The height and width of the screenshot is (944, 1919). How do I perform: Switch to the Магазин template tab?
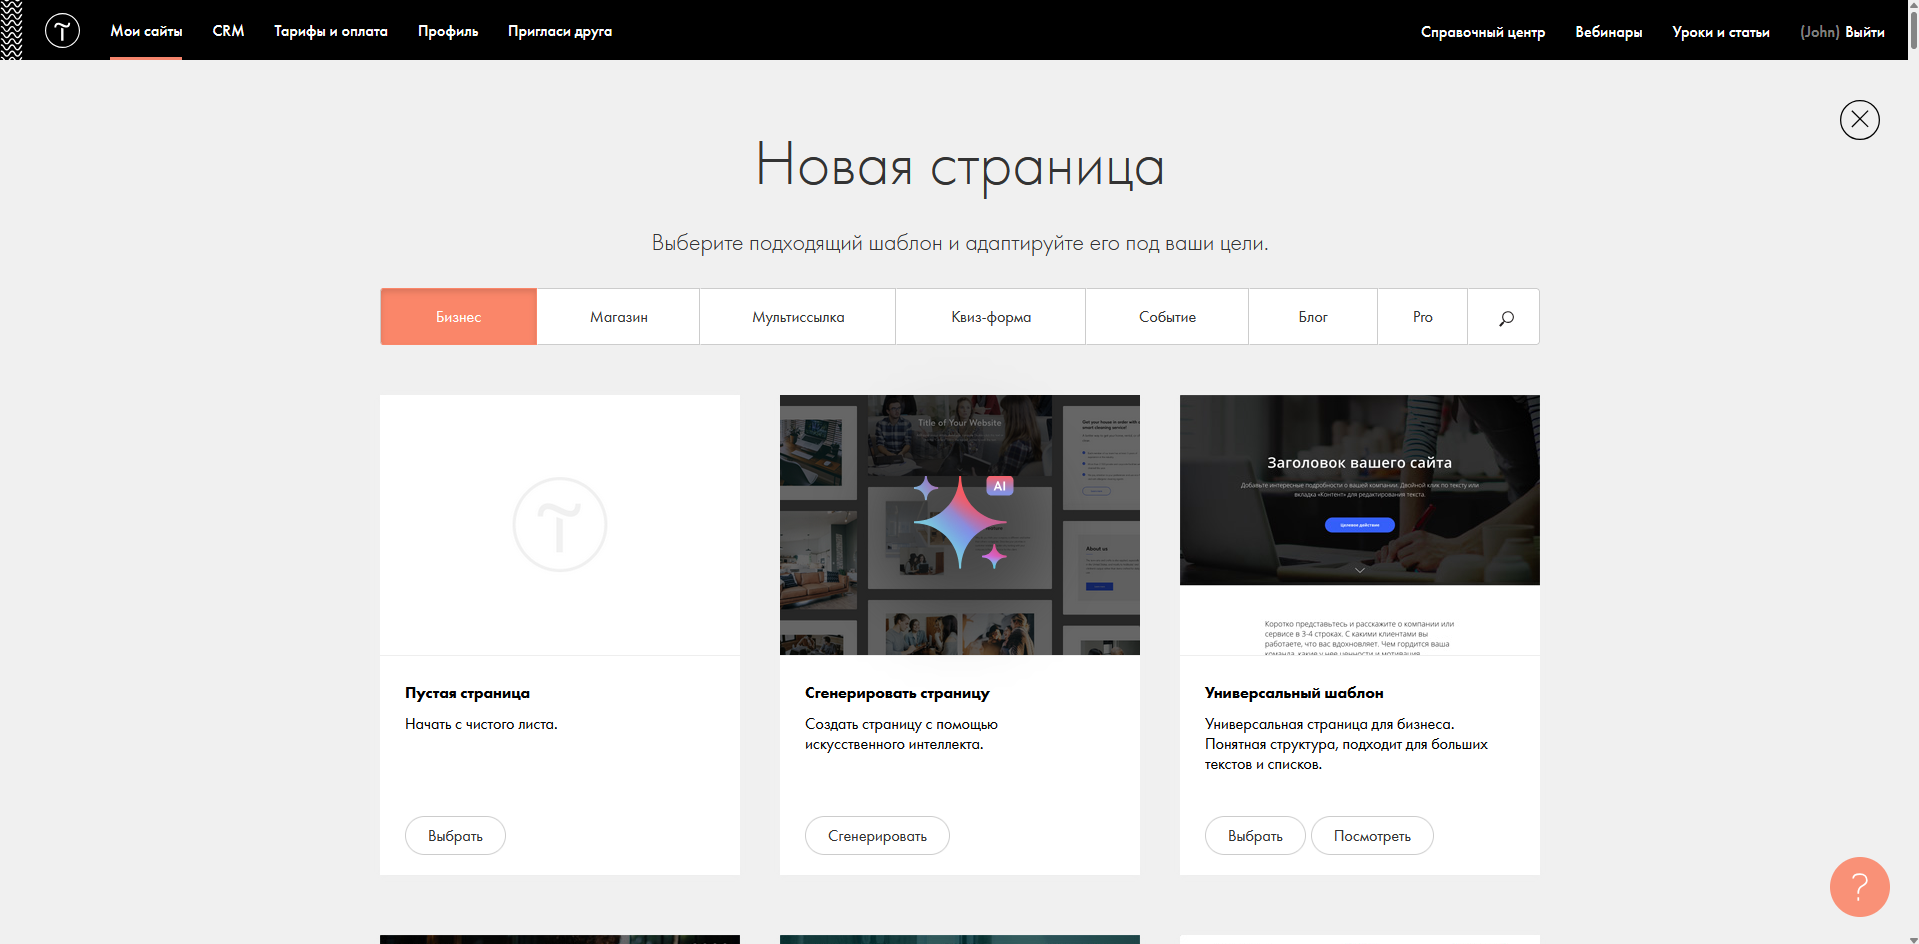pyautogui.click(x=617, y=316)
